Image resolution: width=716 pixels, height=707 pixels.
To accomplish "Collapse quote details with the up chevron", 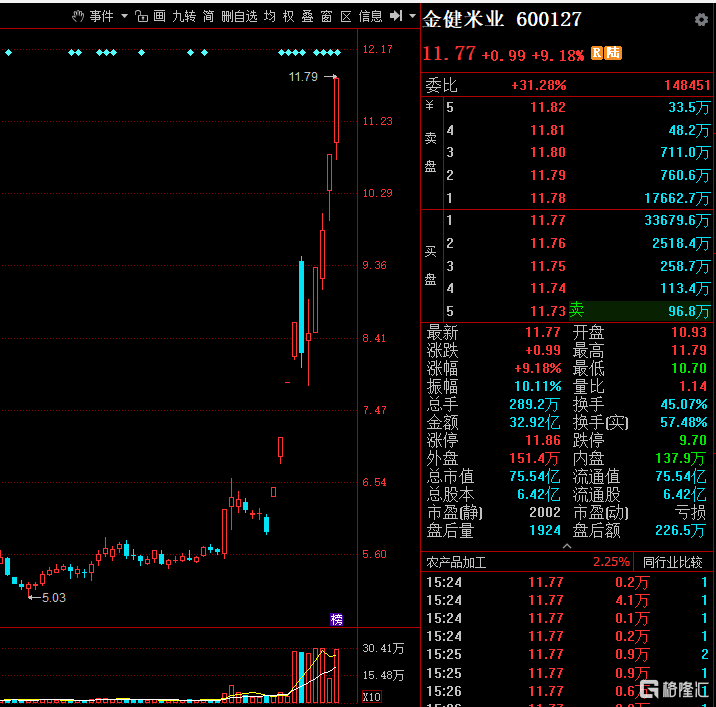I will click(x=567, y=546).
